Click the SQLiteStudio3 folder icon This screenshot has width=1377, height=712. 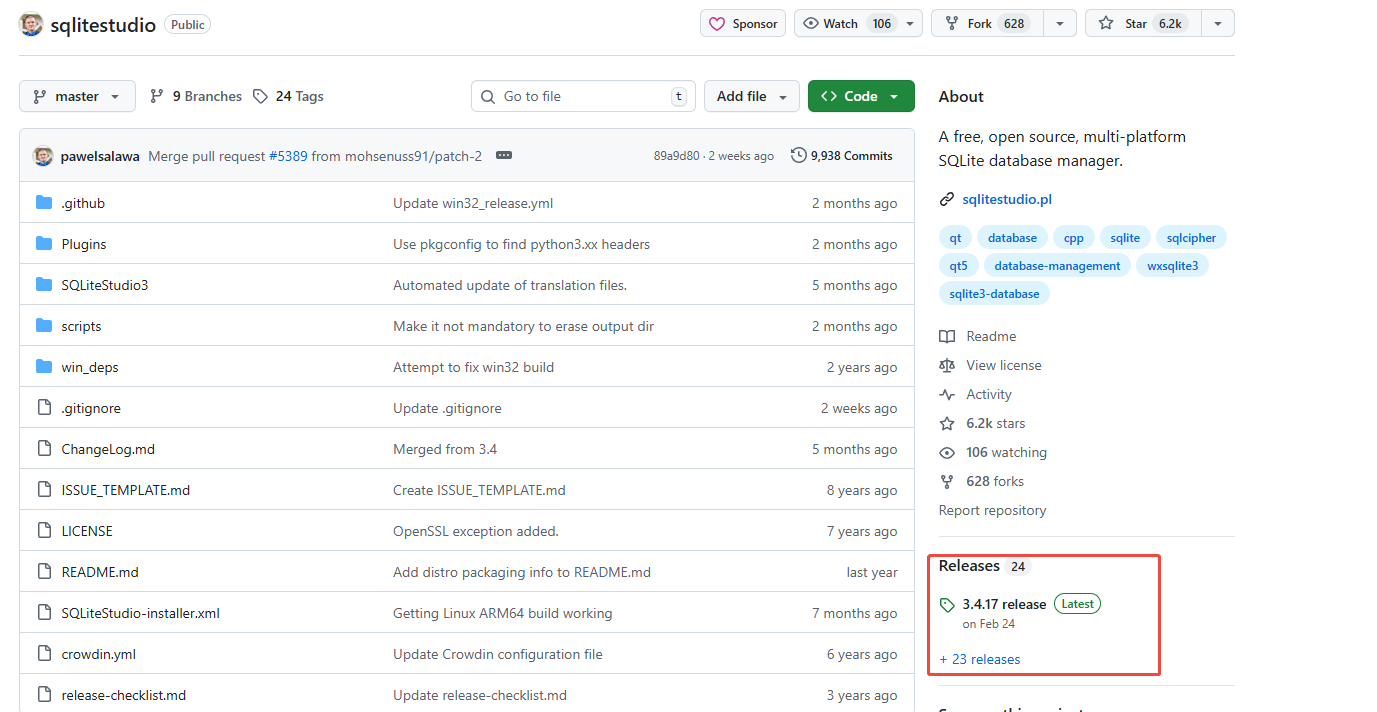[43, 285]
